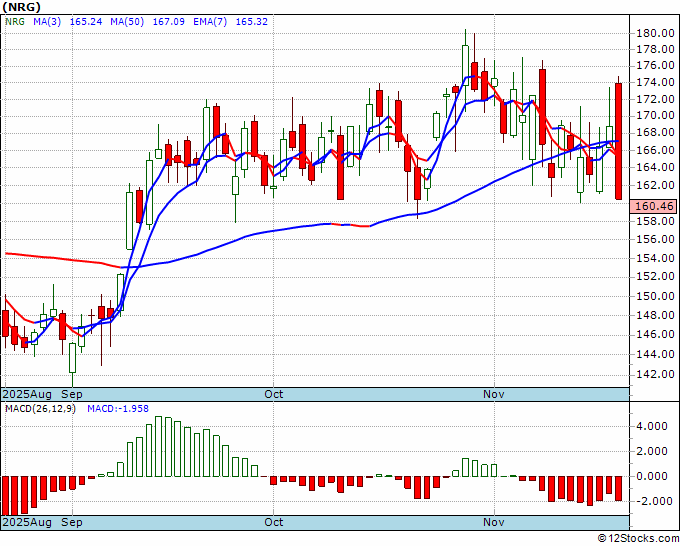Click the 0.000 MACD axis label
This screenshot has height=546, width=680.
pyautogui.click(x=652, y=476)
